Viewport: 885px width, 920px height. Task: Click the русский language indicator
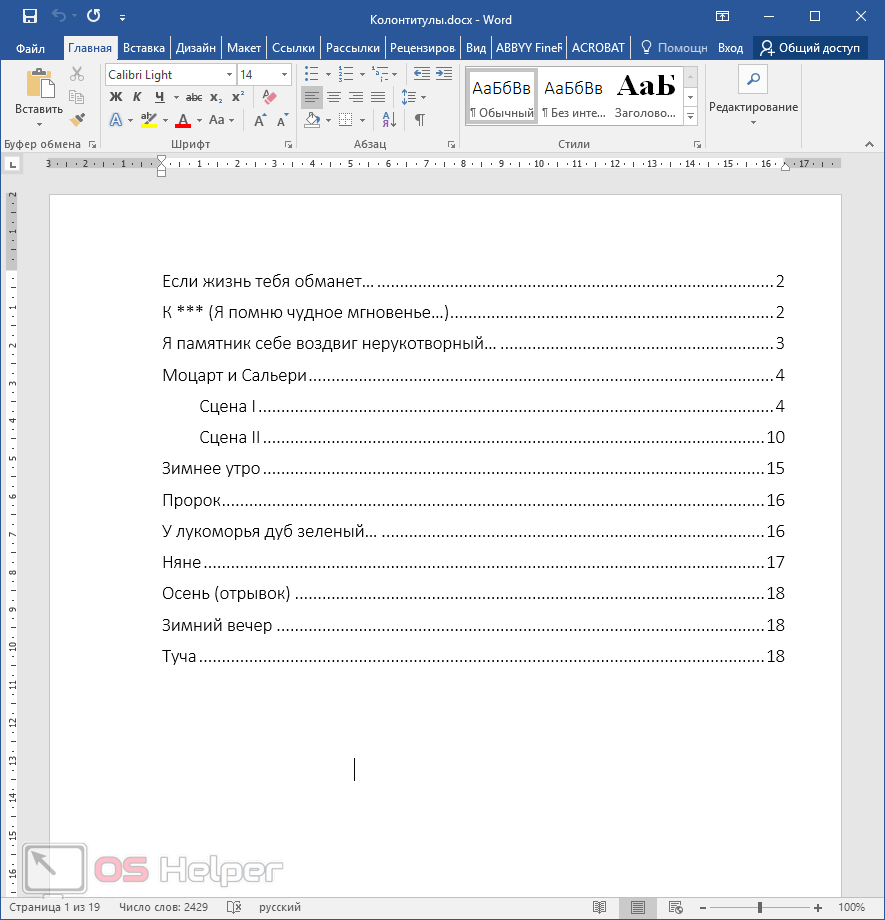[279, 907]
